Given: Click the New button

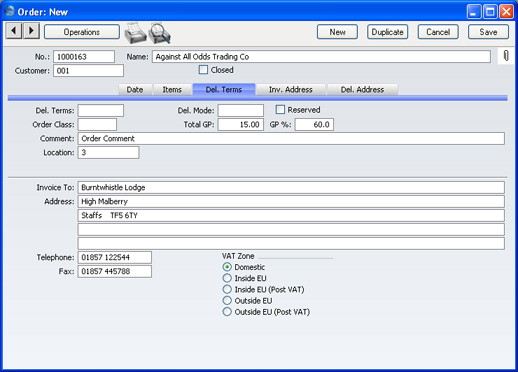Looking at the screenshot, I should coord(337,32).
